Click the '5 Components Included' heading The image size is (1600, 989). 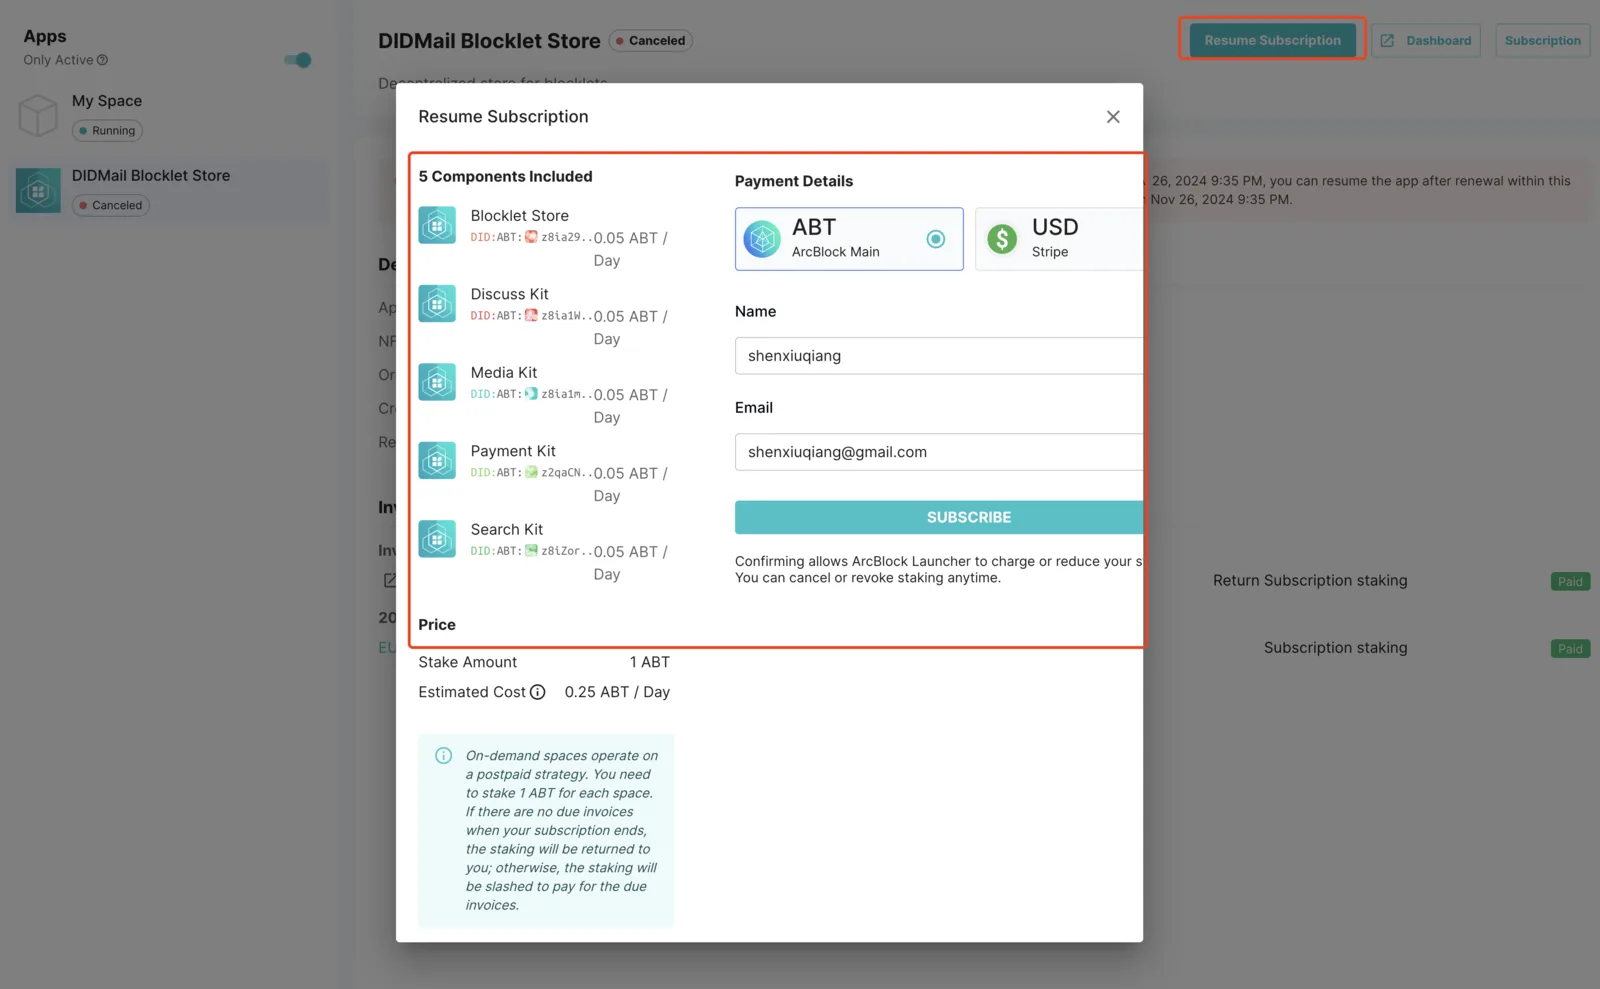(x=505, y=177)
